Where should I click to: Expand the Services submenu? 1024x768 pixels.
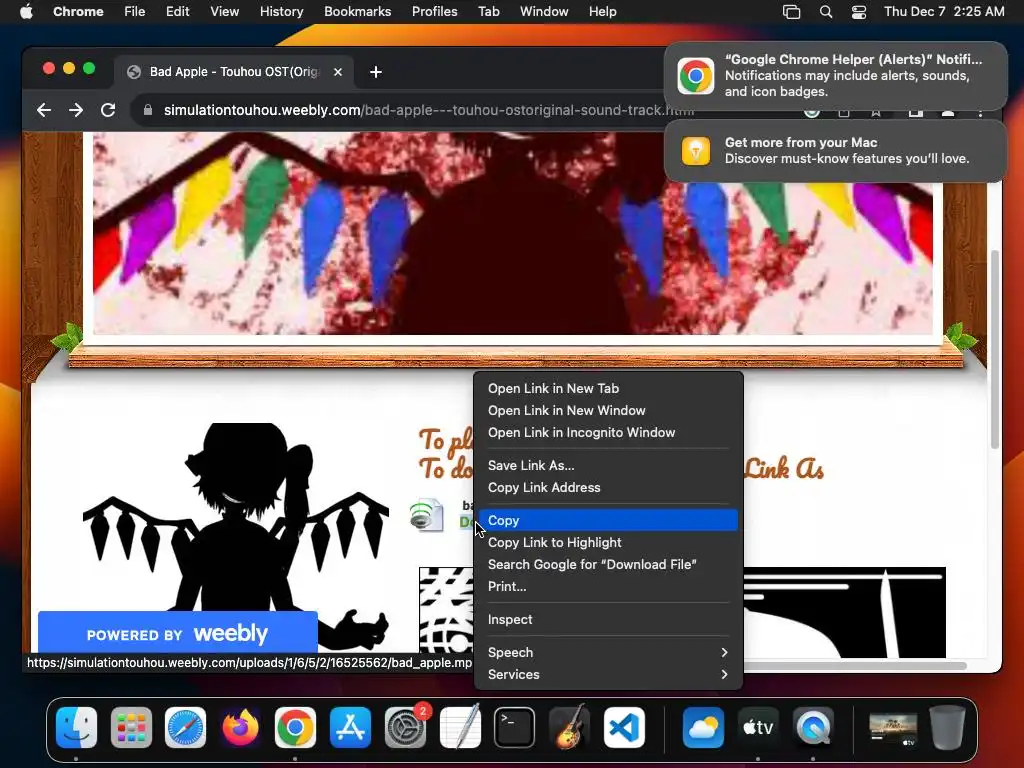point(608,675)
